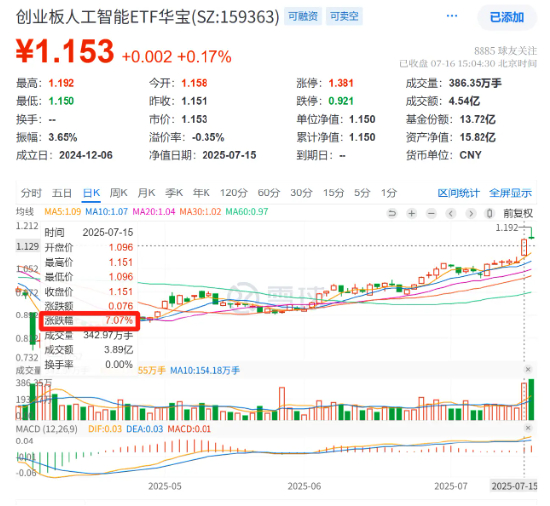The height and width of the screenshot is (506, 550).
Task: Click the 可融资 tag
Action: point(303,16)
